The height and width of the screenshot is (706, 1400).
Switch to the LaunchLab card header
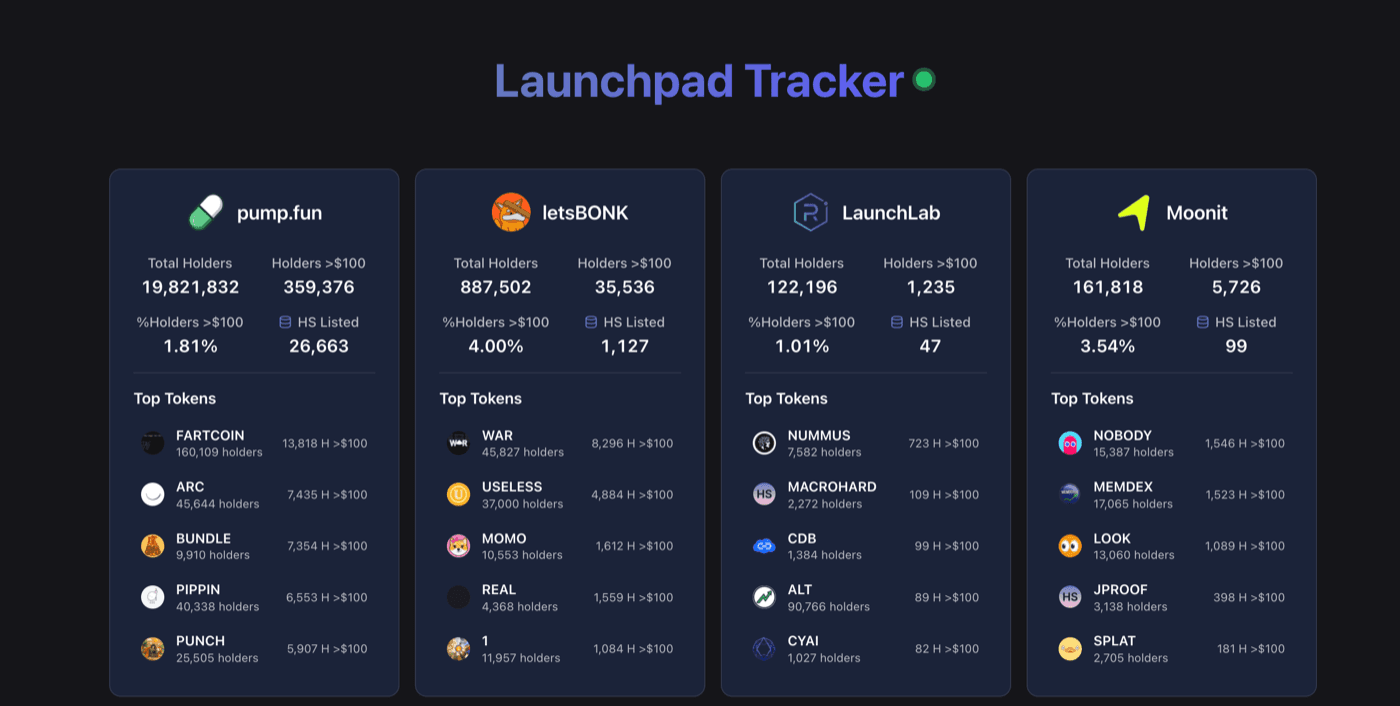865,212
